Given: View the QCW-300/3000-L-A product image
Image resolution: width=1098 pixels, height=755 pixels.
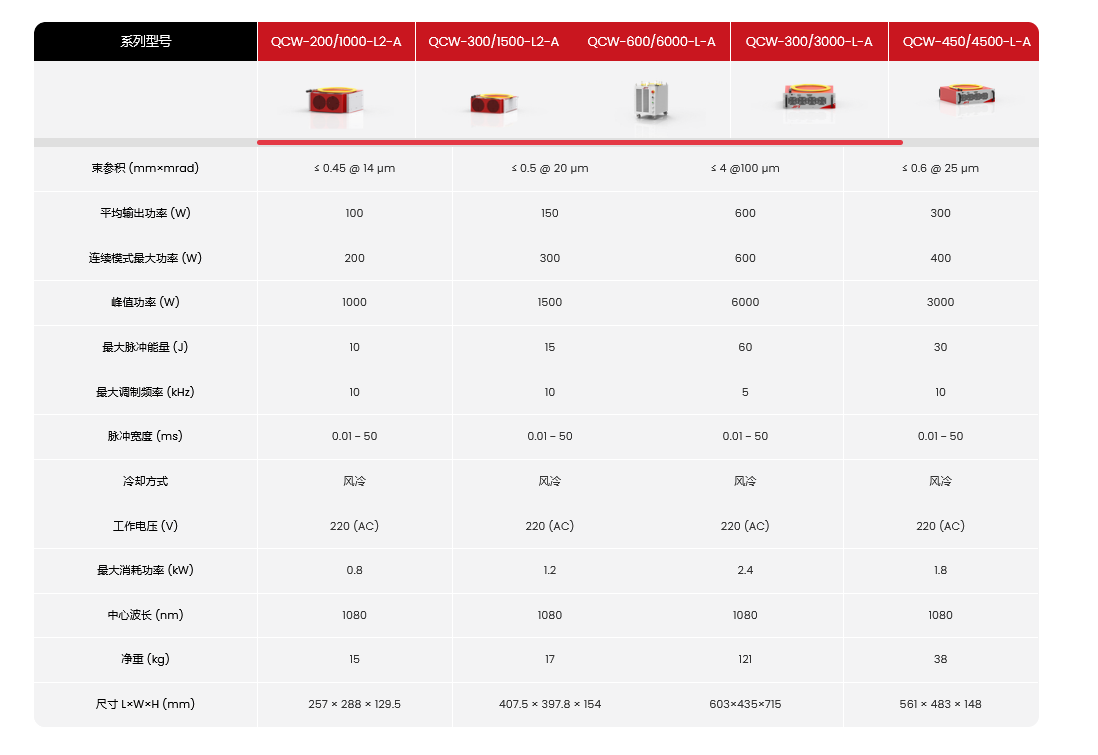Looking at the screenshot, I should [809, 98].
